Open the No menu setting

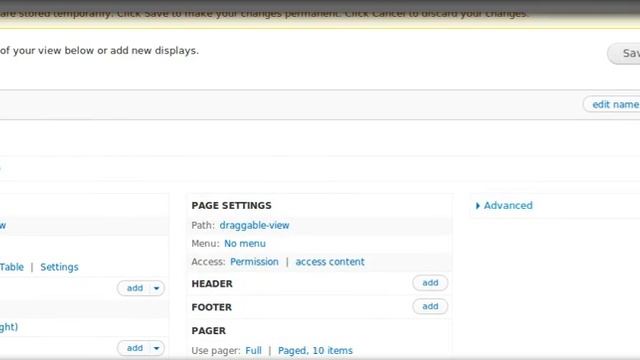[245, 244]
